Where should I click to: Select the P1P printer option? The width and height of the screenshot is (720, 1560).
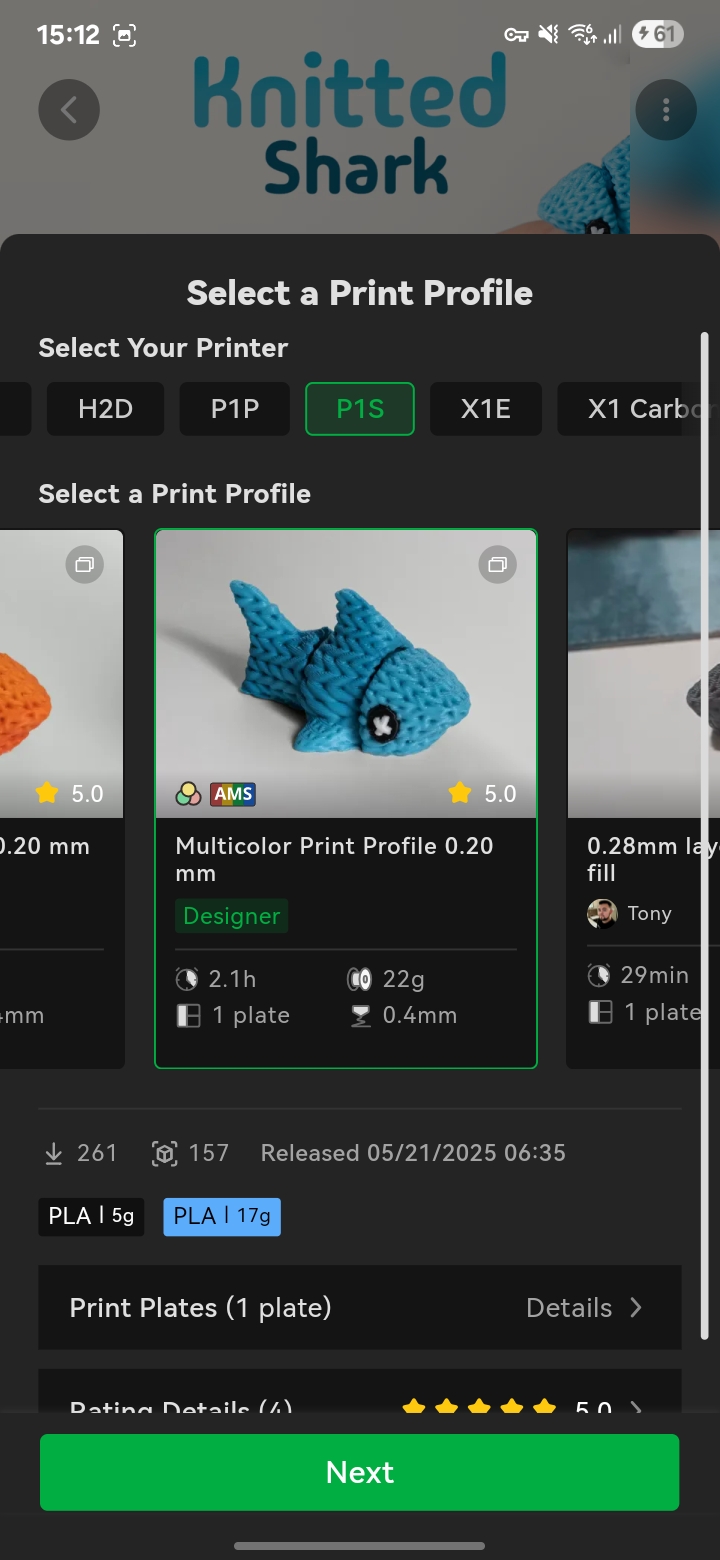pos(234,409)
